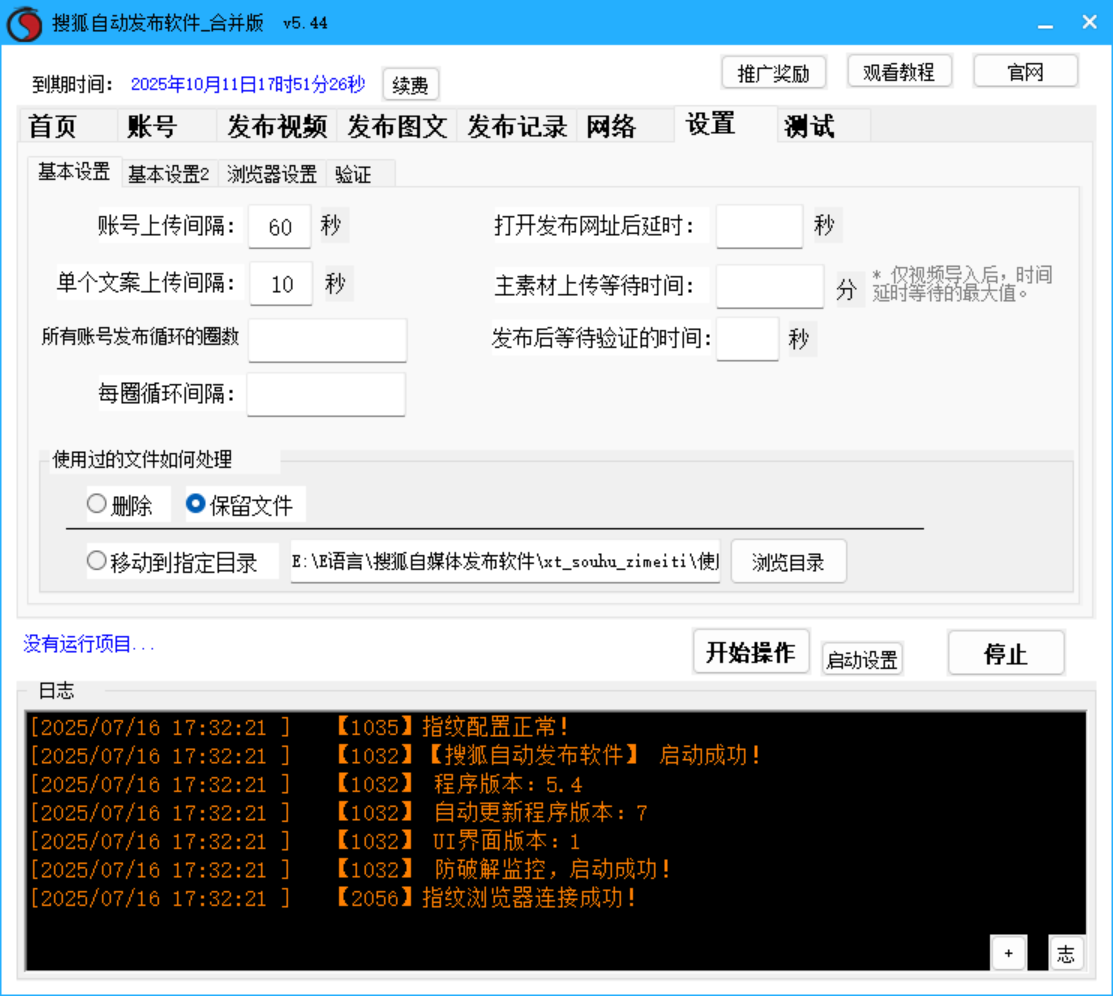Select the 基本设置 sub-tab
Image resolution: width=1113 pixels, height=996 pixels.
click(75, 172)
